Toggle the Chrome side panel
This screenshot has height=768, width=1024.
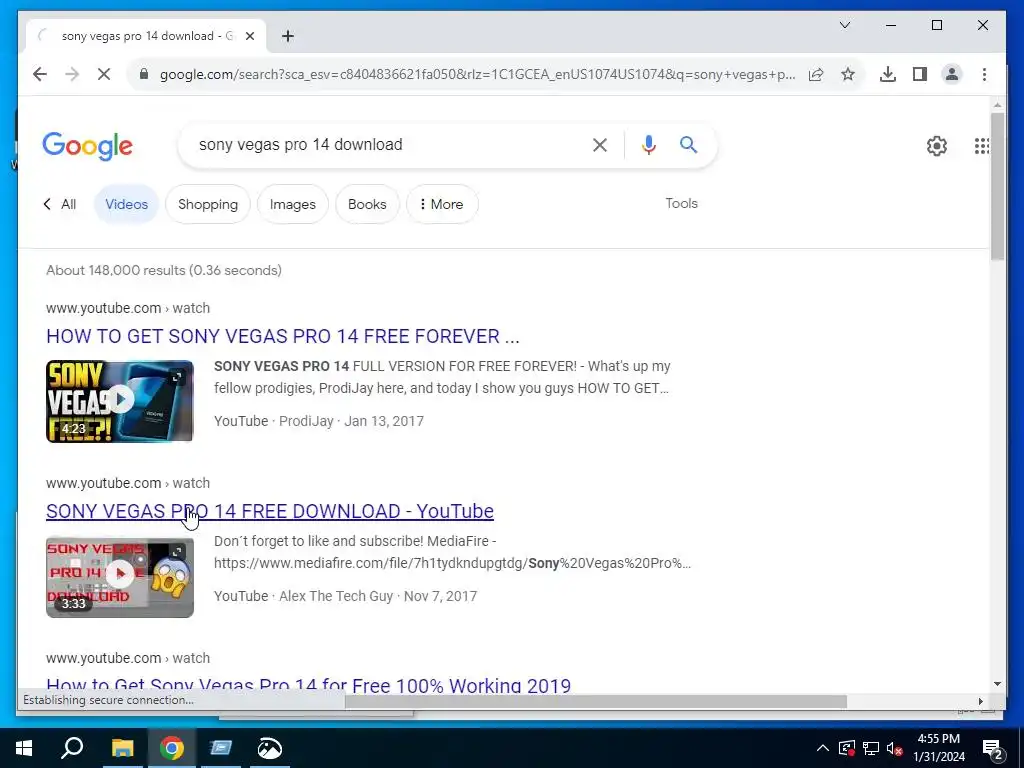tap(920, 74)
